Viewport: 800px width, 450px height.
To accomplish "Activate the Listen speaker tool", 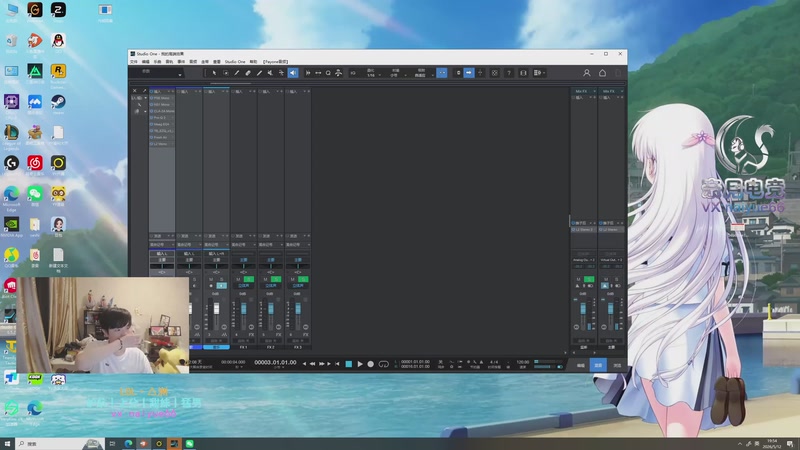I will (293, 73).
